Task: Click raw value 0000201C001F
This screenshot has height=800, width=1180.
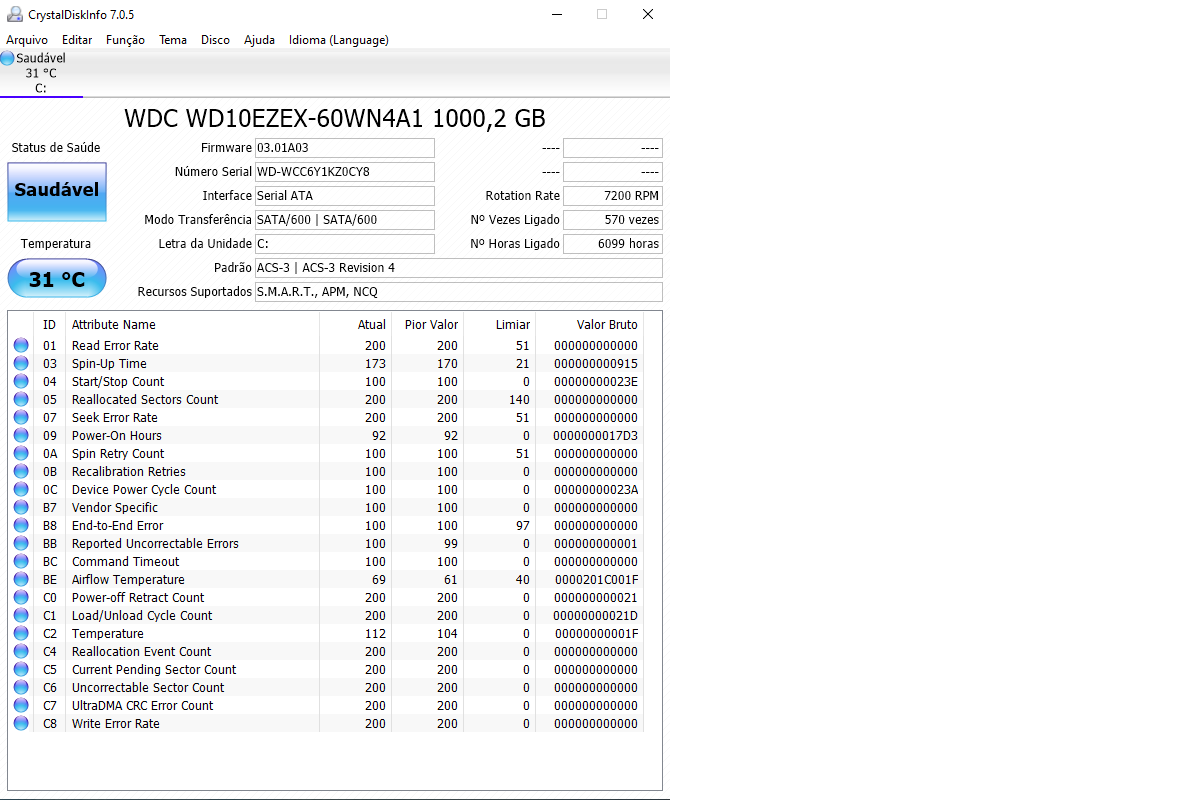Action: point(597,579)
